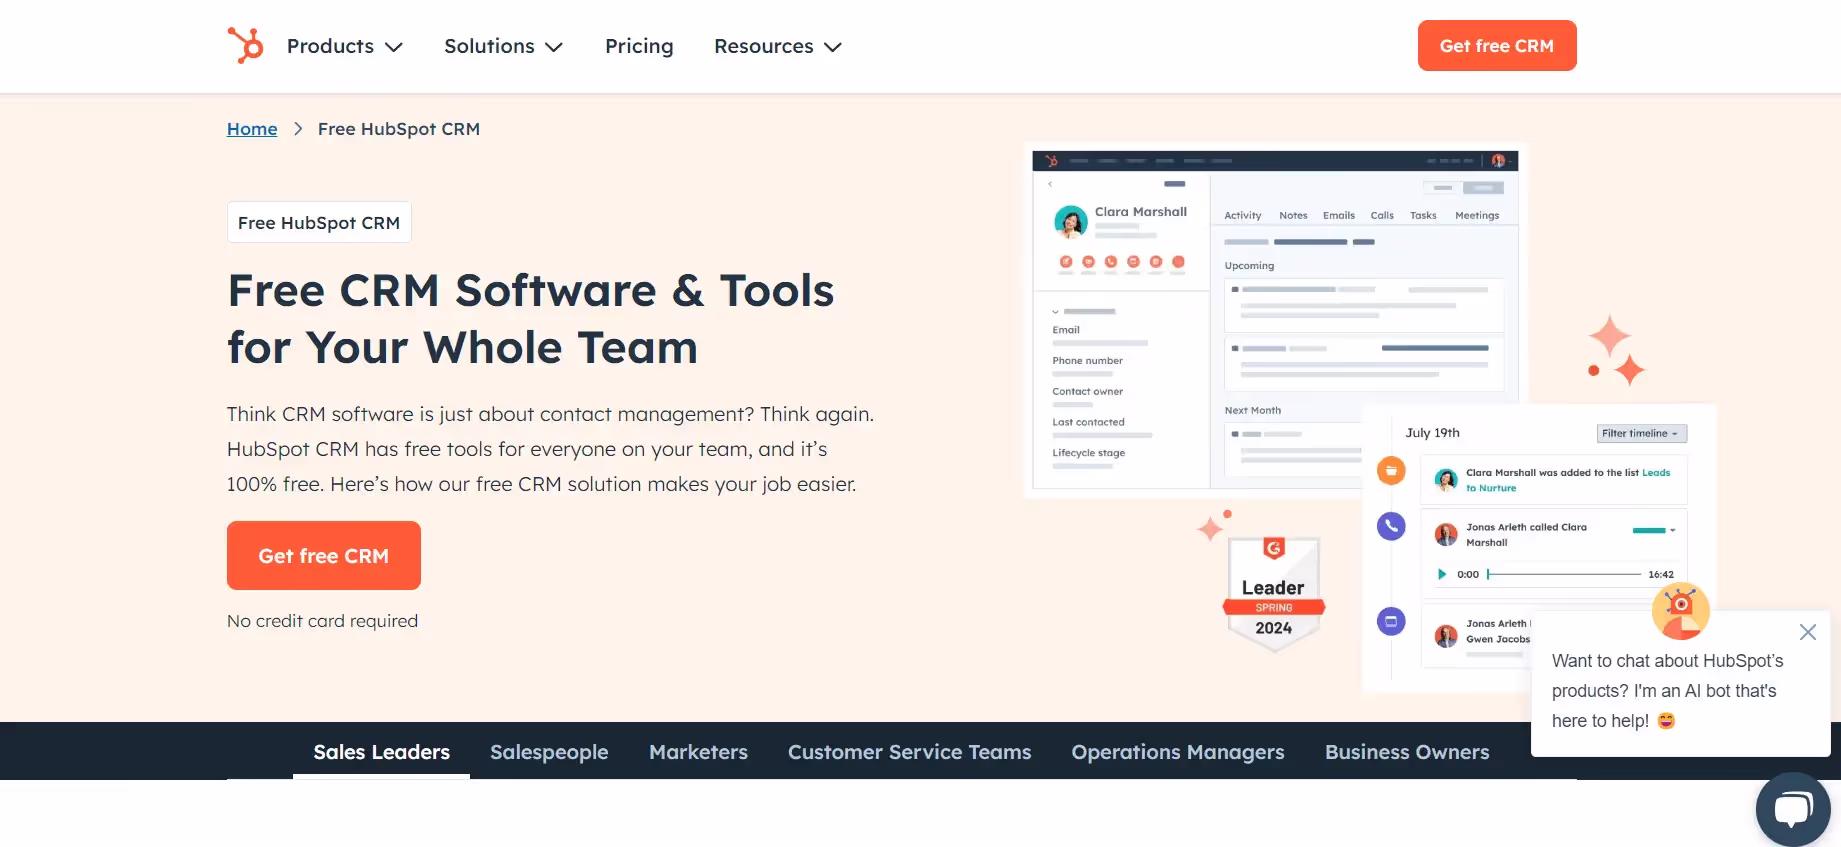Open the Customer Service Teams tab

coord(910,752)
